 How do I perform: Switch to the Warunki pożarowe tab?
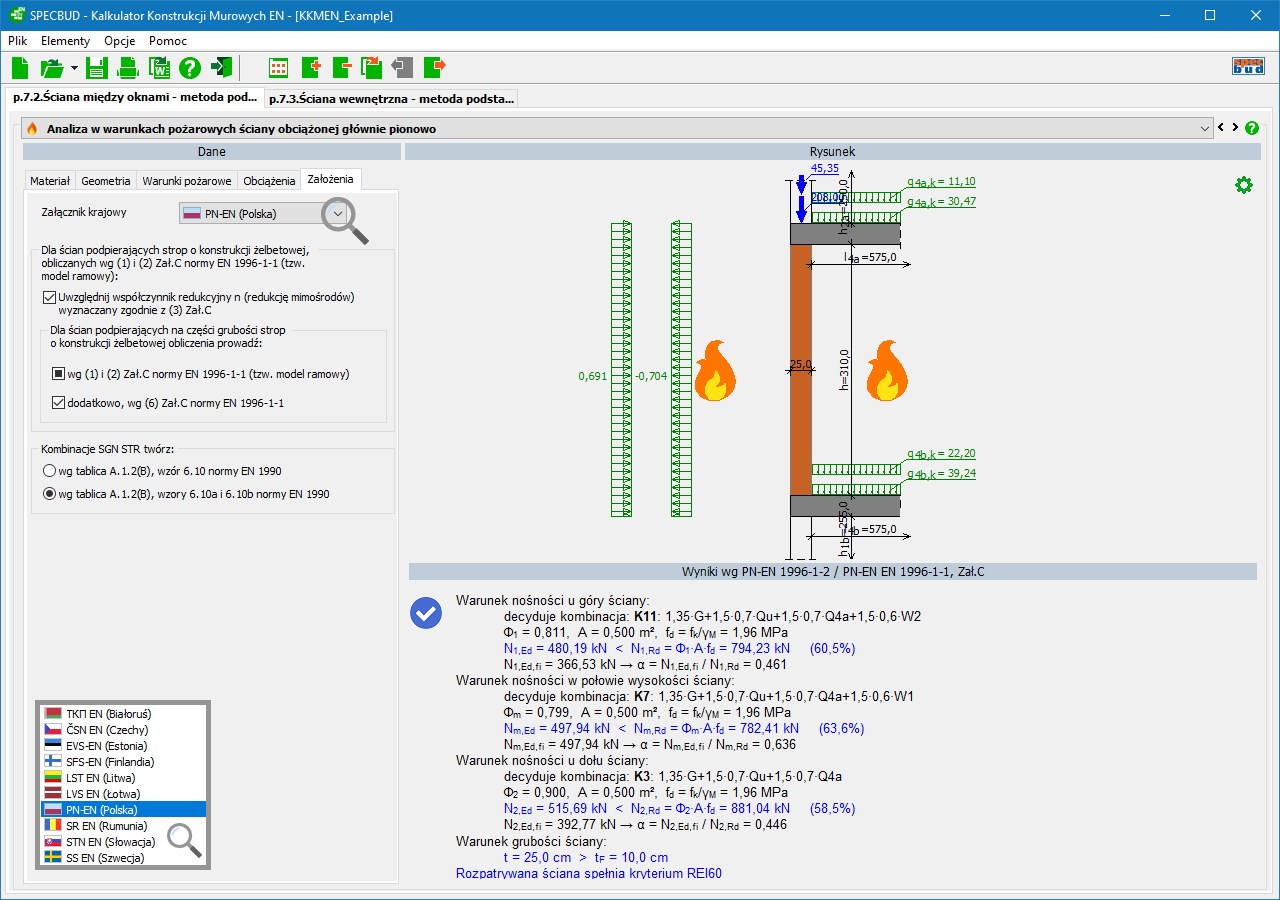tap(187, 181)
